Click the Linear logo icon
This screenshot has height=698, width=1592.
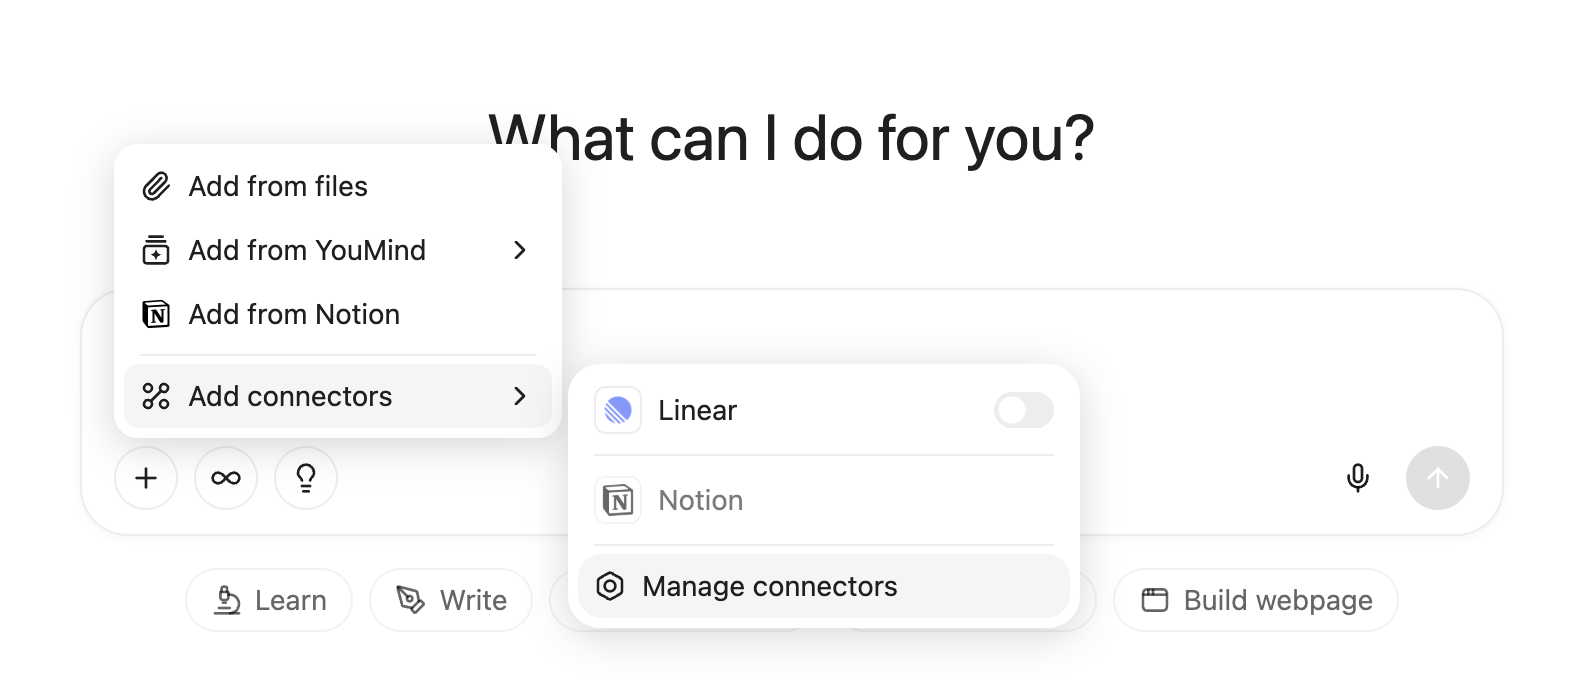[618, 410]
